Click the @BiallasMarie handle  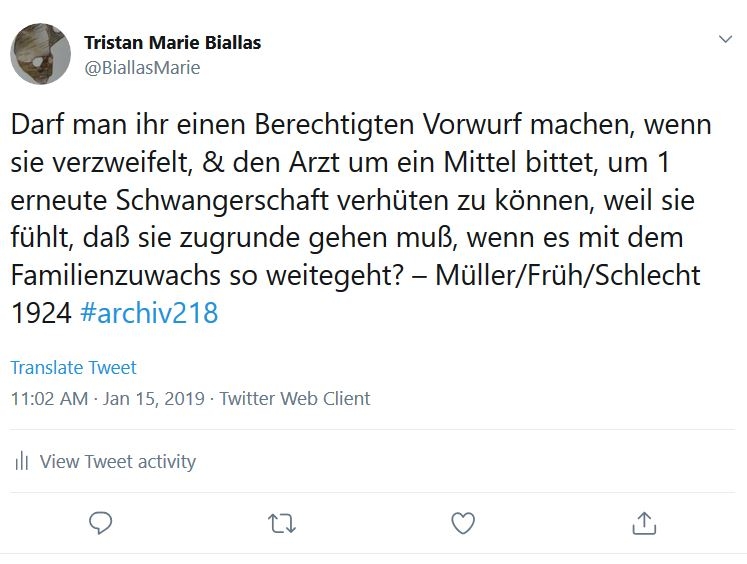point(142,68)
